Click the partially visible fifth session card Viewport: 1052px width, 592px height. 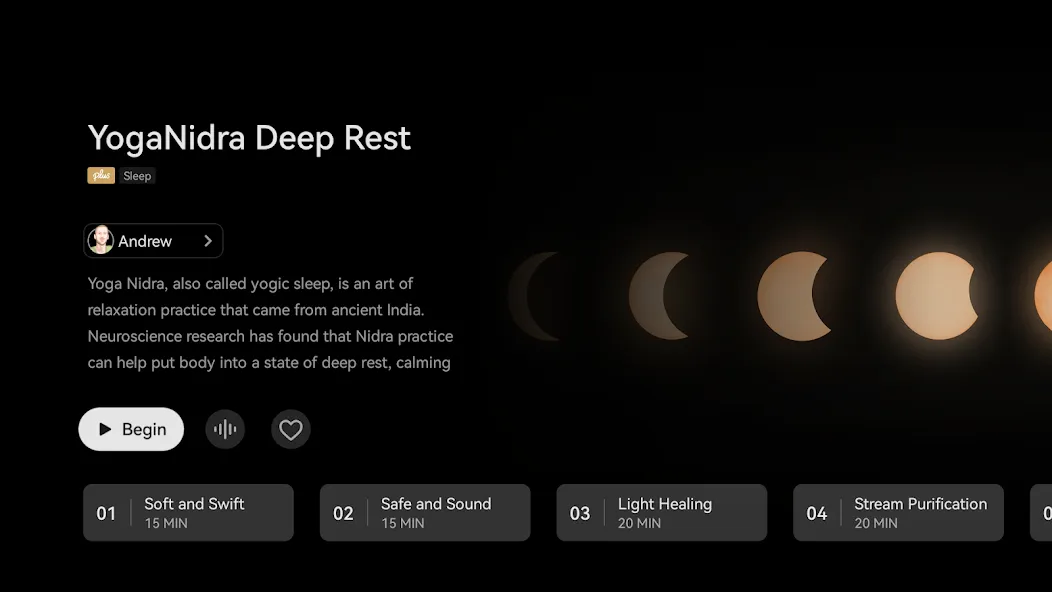tap(1041, 513)
